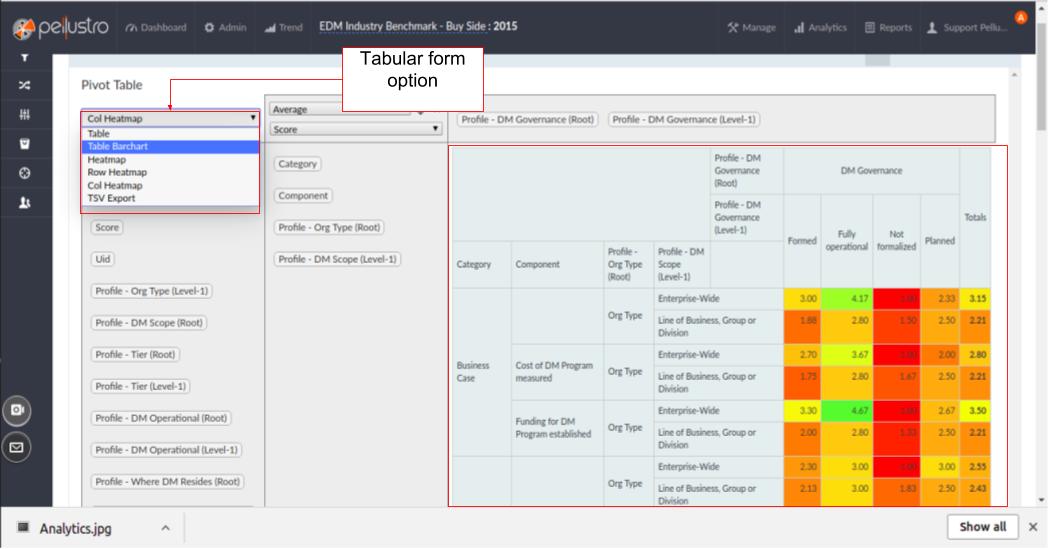1049x549 pixels.
Task: Click the Profile - Tier (Level-1) chip
Action: coord(140,386)
